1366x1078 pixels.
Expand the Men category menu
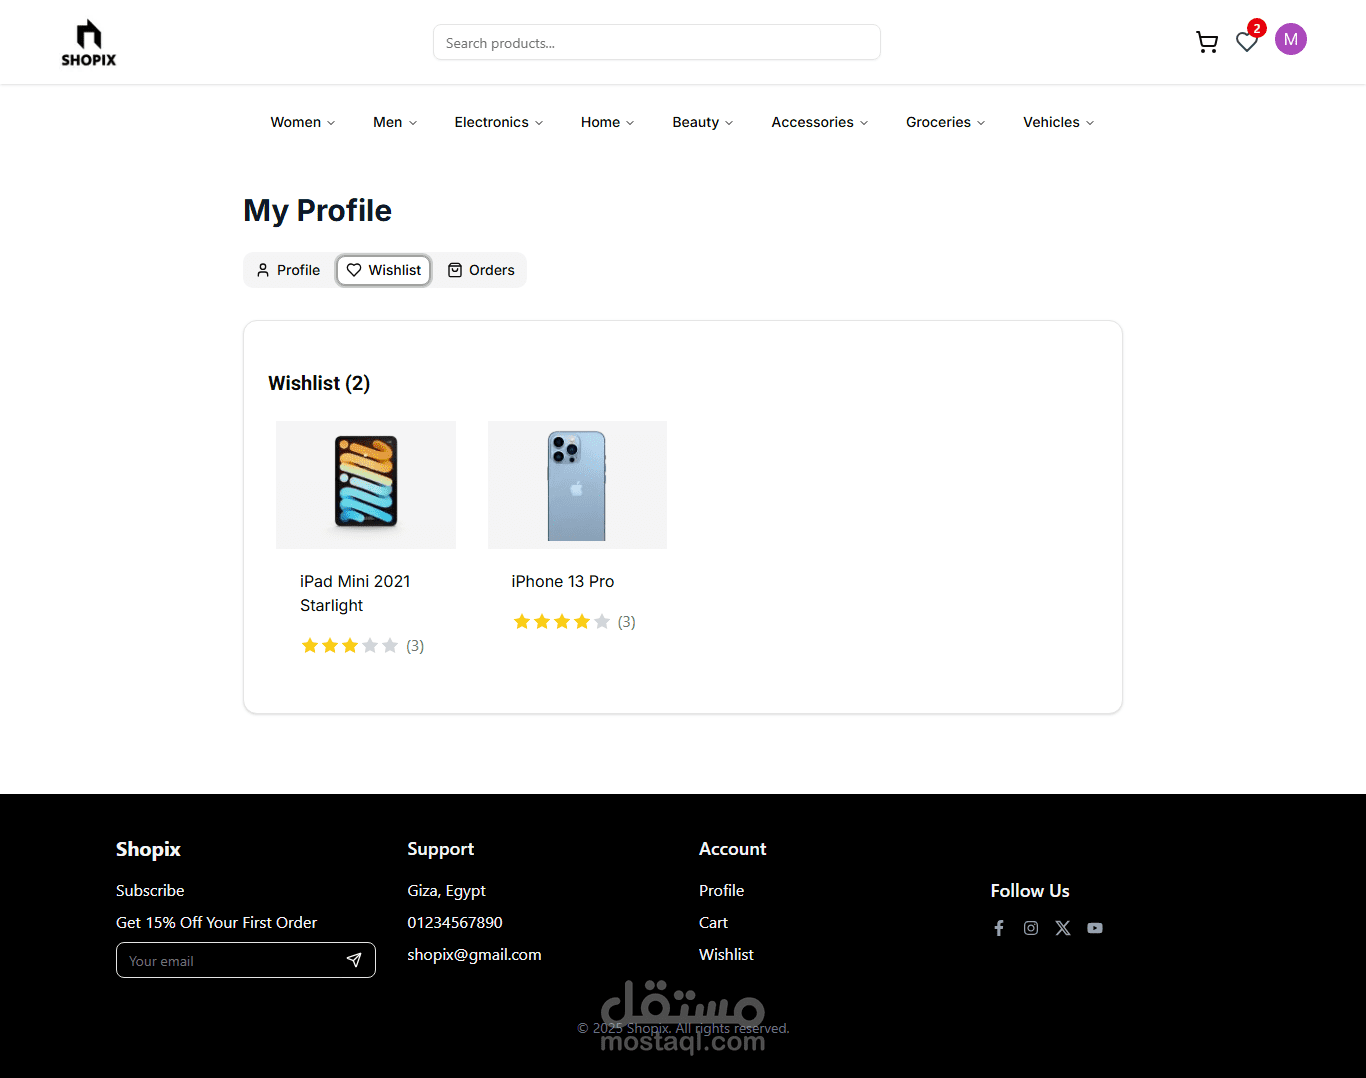click(x=395, y=122)
